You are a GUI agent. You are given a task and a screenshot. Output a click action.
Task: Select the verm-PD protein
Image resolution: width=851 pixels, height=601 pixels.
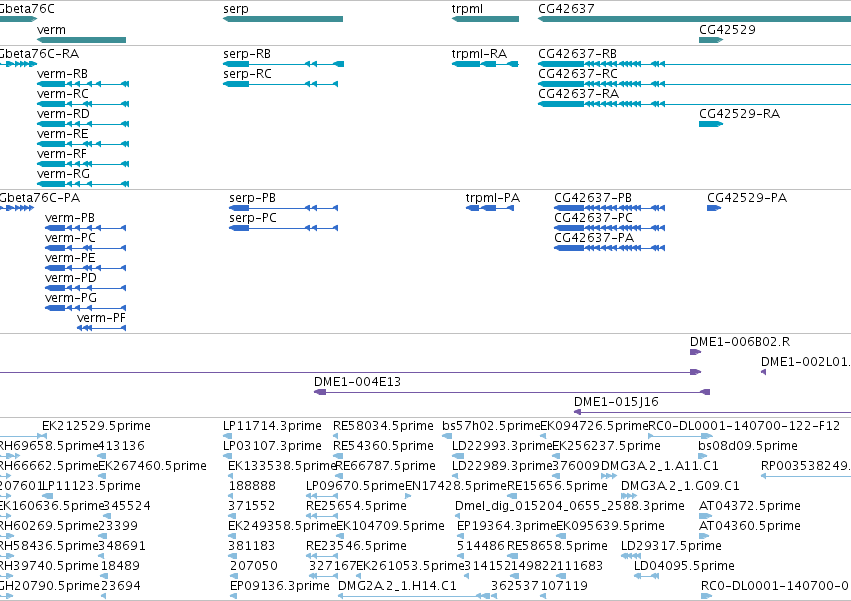click(x=86, y=288)
